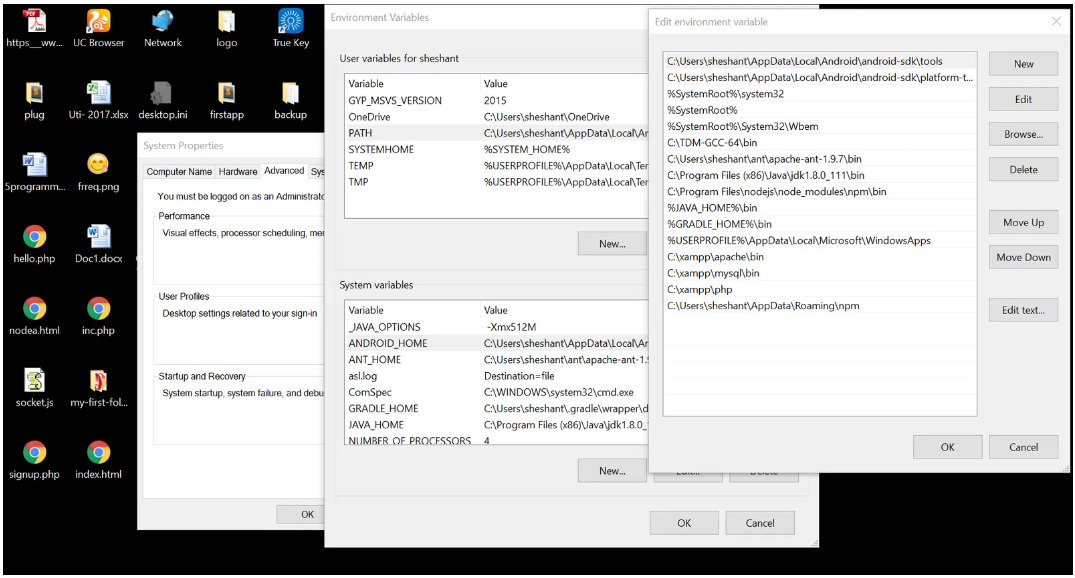Click the backup folder icon
The height and width of the screenshot is (578, 1075).
point(290,94)
